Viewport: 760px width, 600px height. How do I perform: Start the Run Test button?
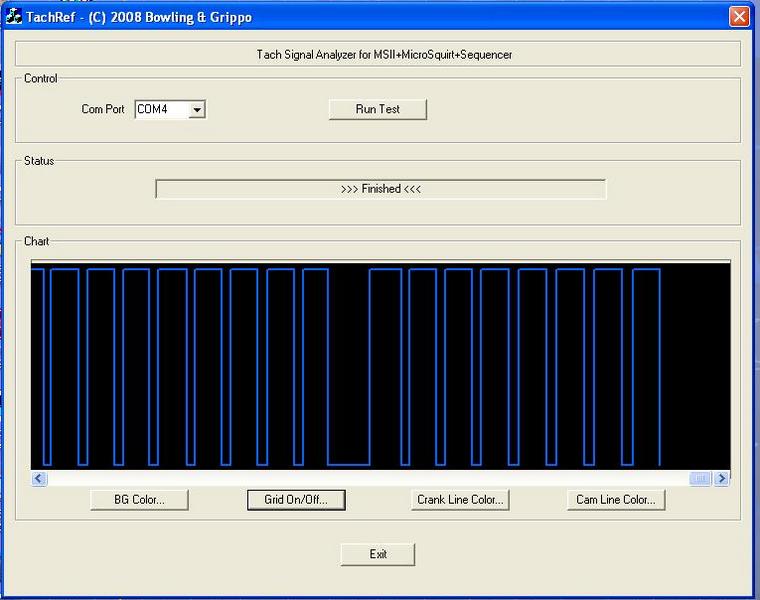click(378, 109)
